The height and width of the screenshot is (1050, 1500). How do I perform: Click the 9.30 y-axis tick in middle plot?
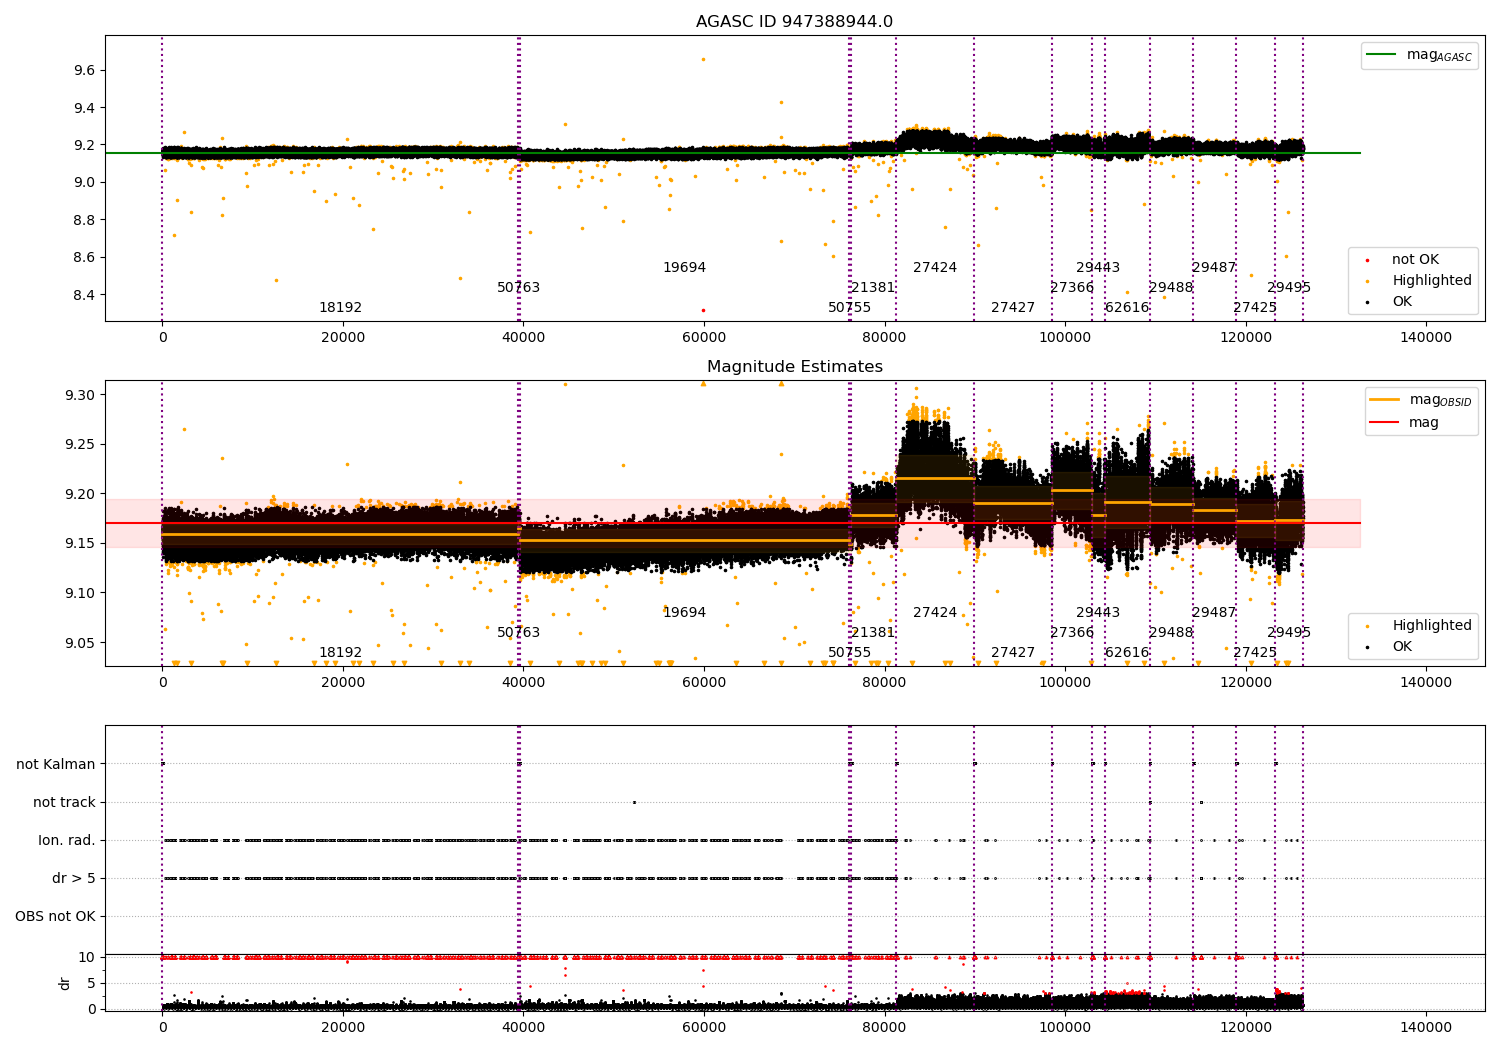pyautogui.click(x=80, y=395)
